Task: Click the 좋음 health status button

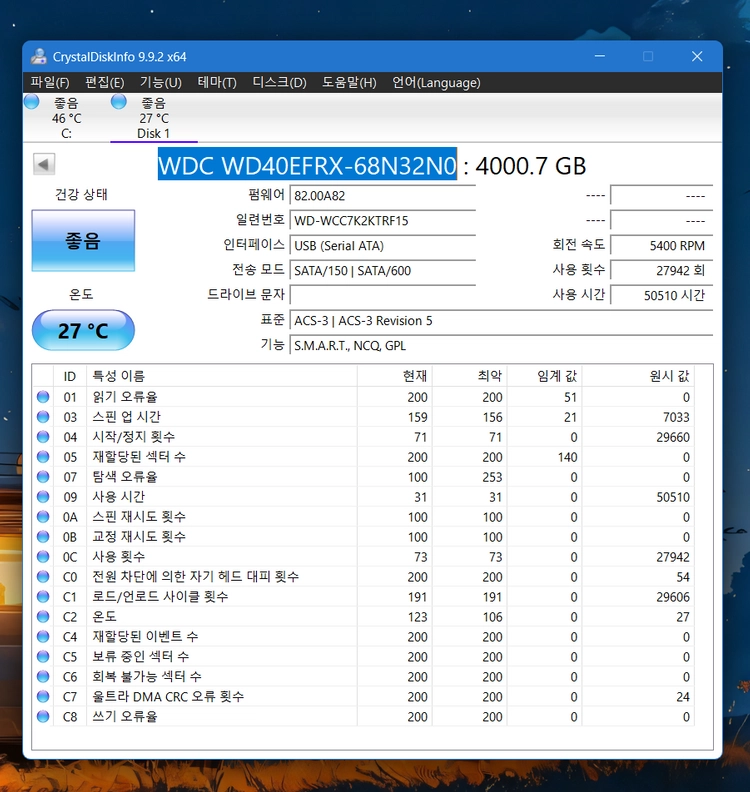Action: click(x=83, y=240)
